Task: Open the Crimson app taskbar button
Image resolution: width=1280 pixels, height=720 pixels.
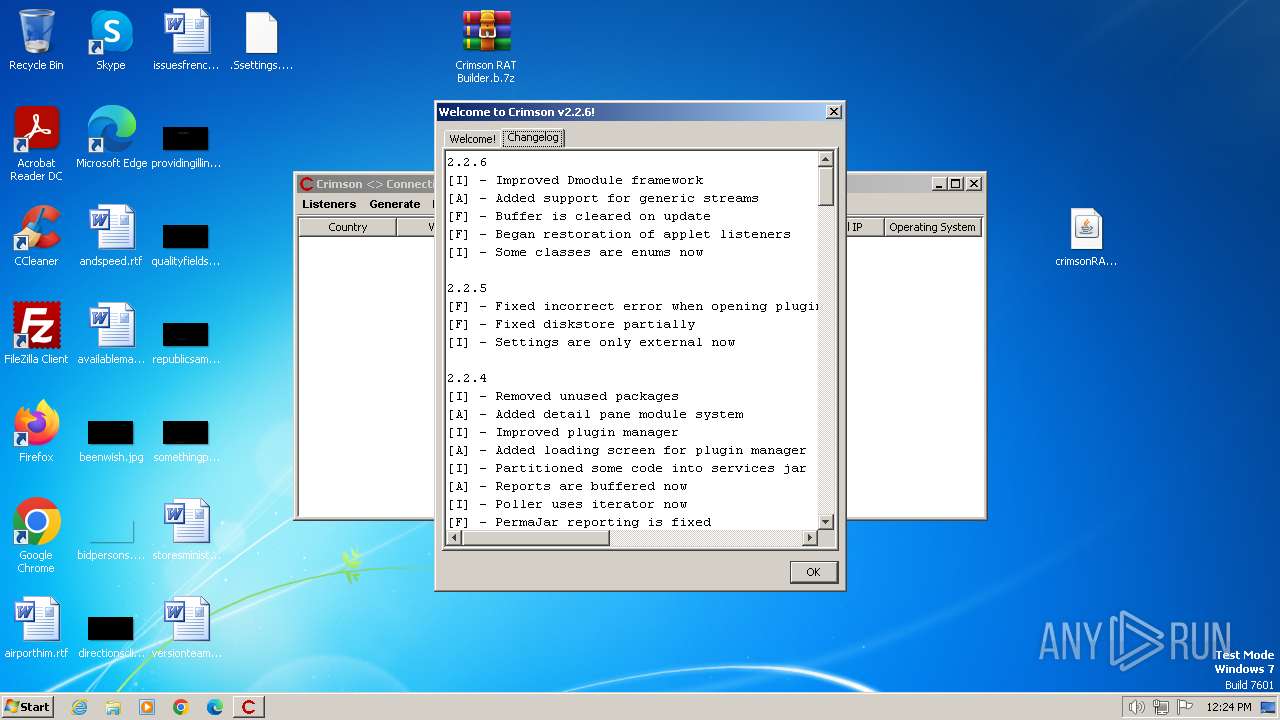Action: pyautogui.click(x=248, y=707)
